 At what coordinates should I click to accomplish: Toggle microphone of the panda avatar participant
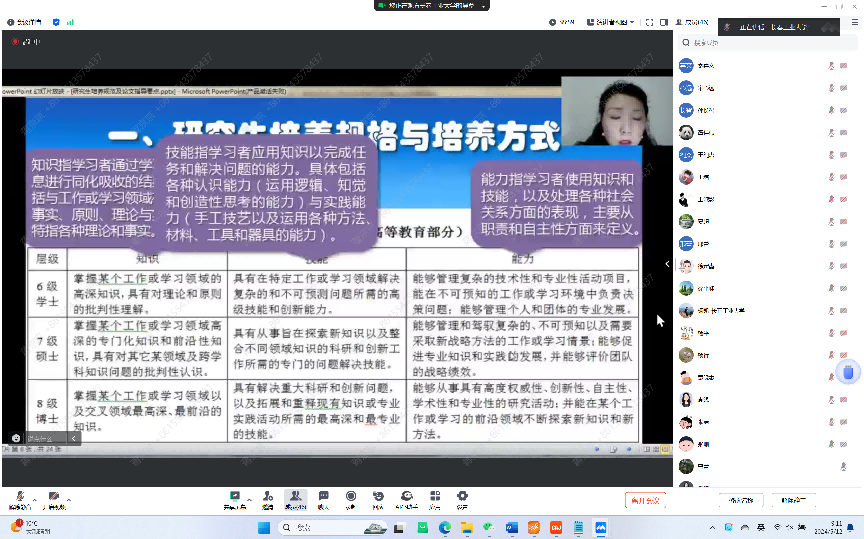(x=830, y=132)
